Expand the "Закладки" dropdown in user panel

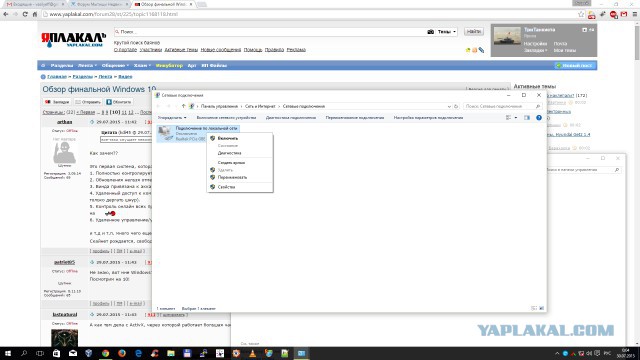(x=535, y=50)
